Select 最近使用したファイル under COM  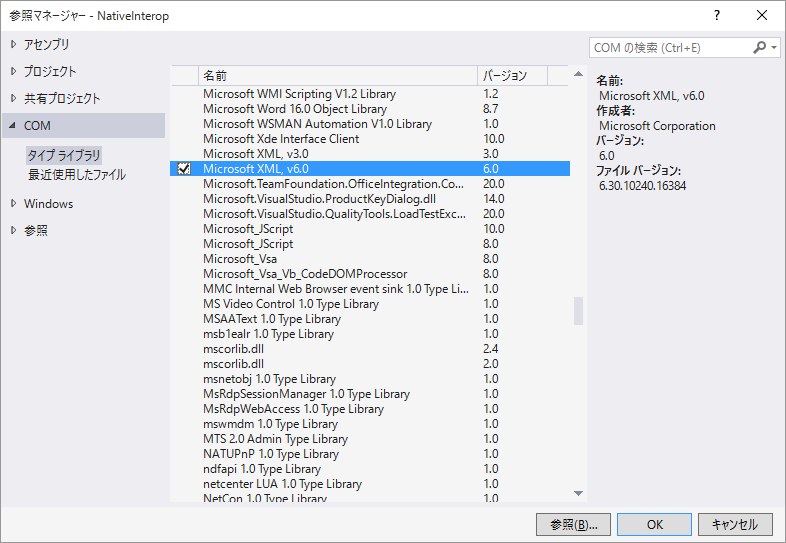(x=77, y=174)
